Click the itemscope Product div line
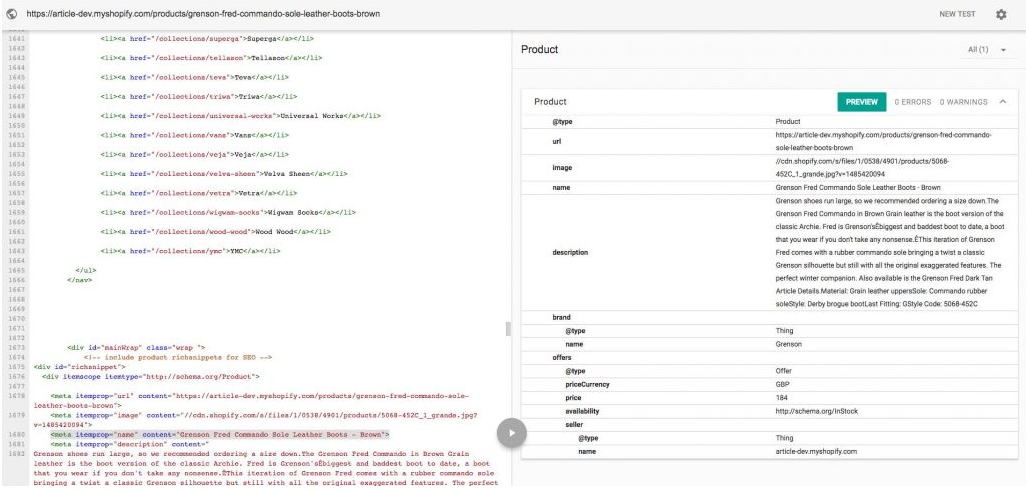 click(x=150, y=377)
